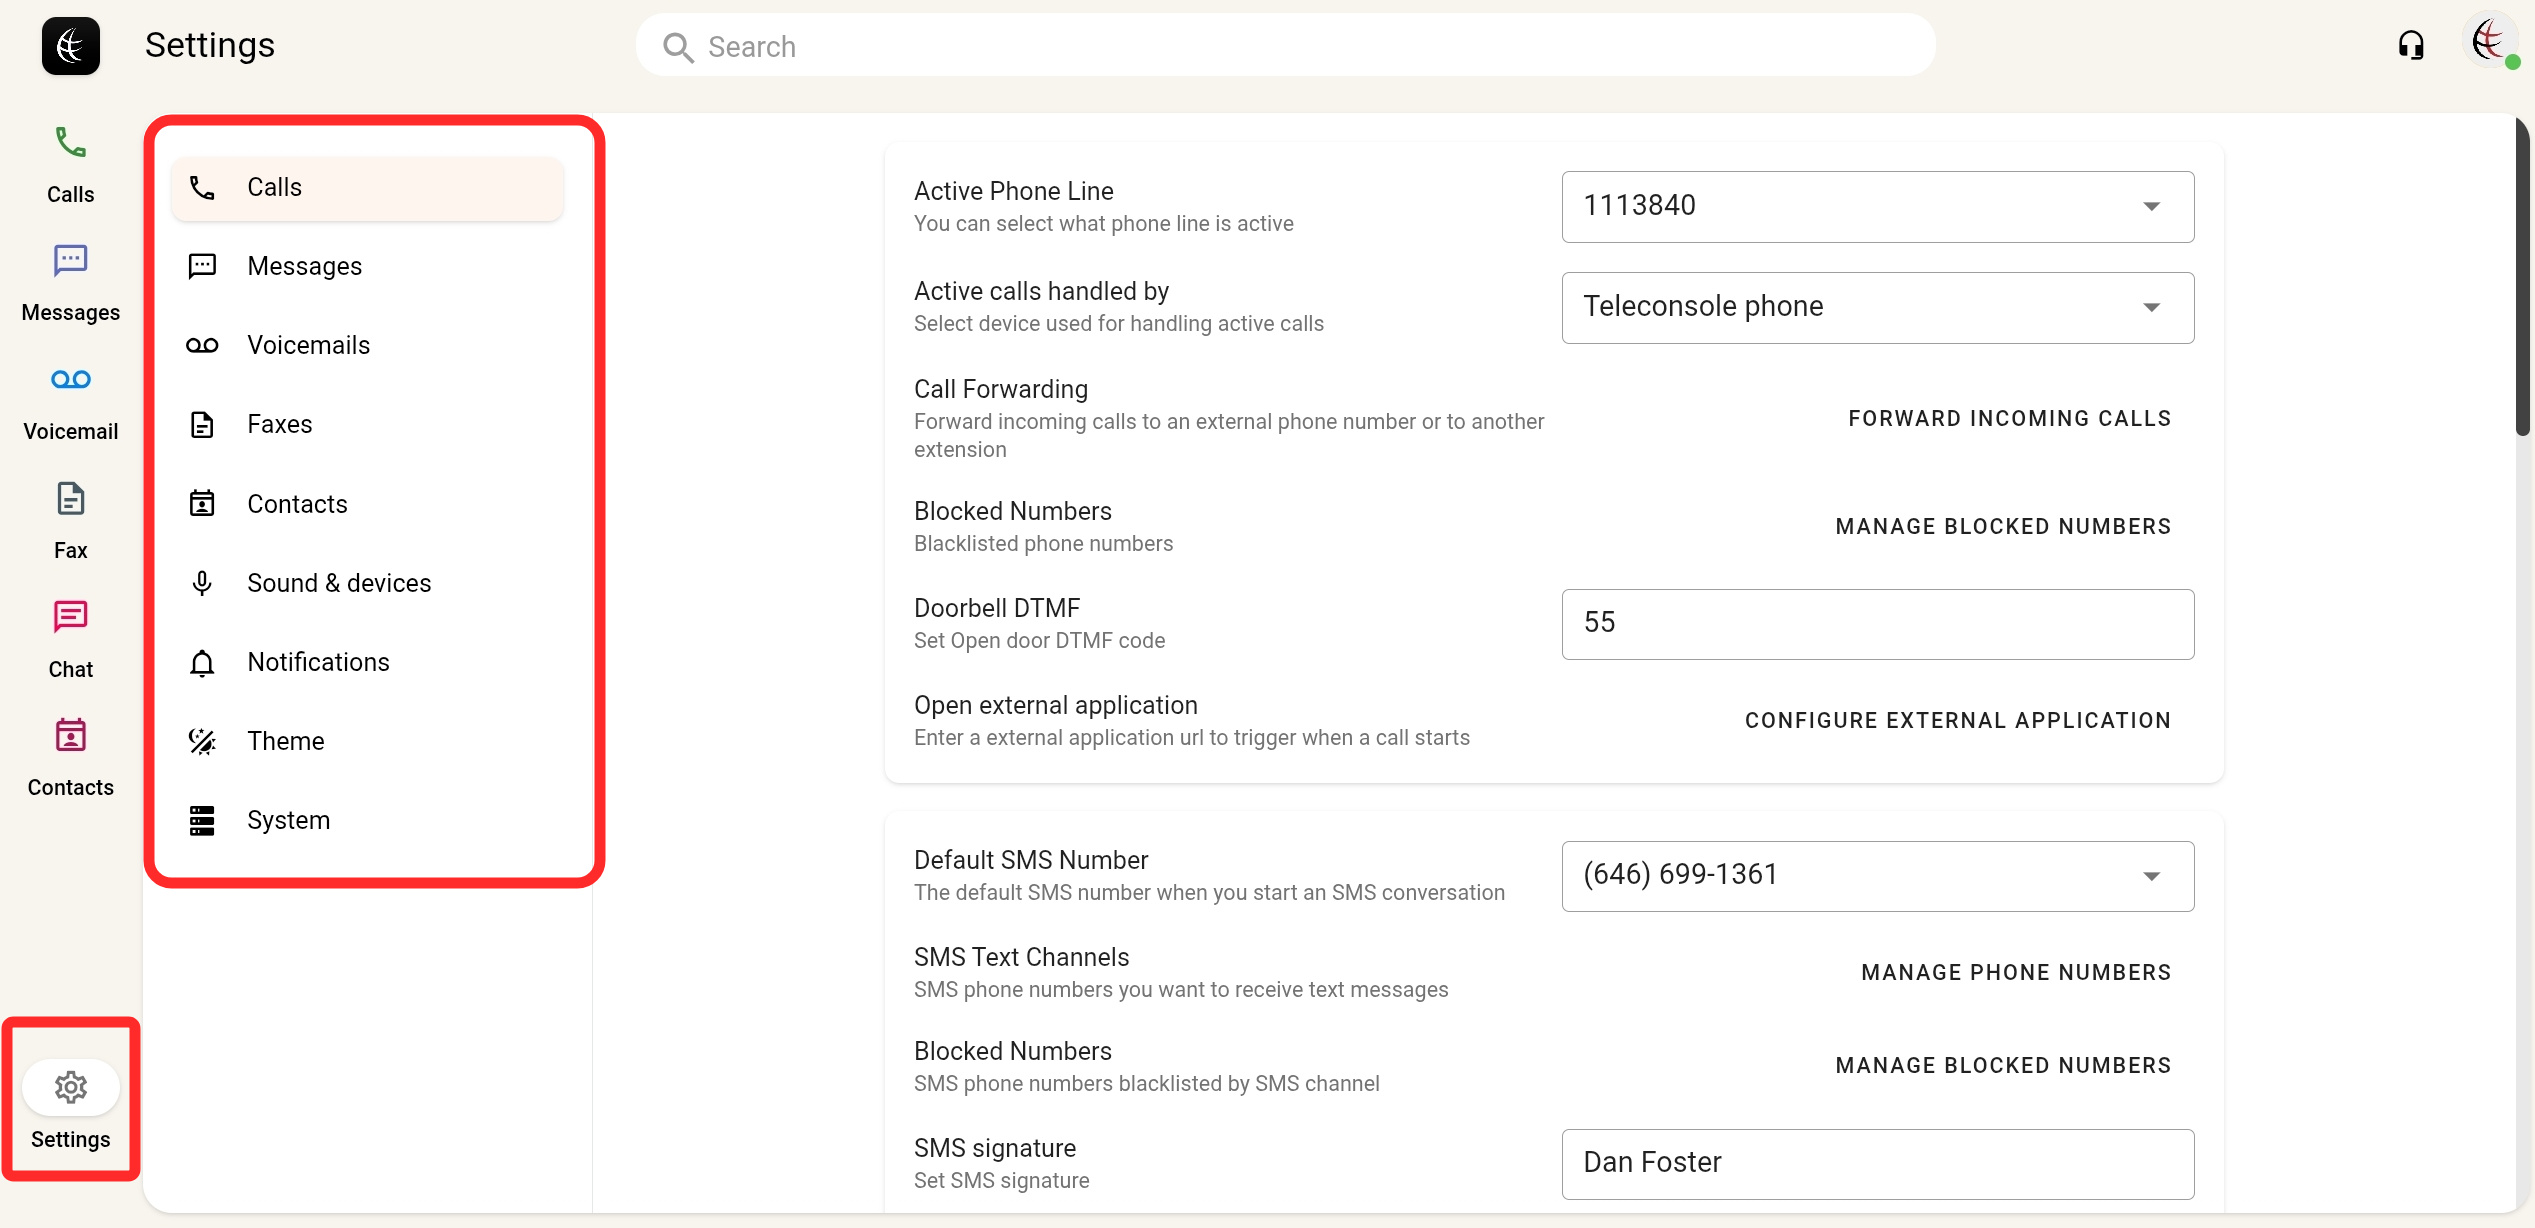Open the Theme settings tab

(285, 741)
